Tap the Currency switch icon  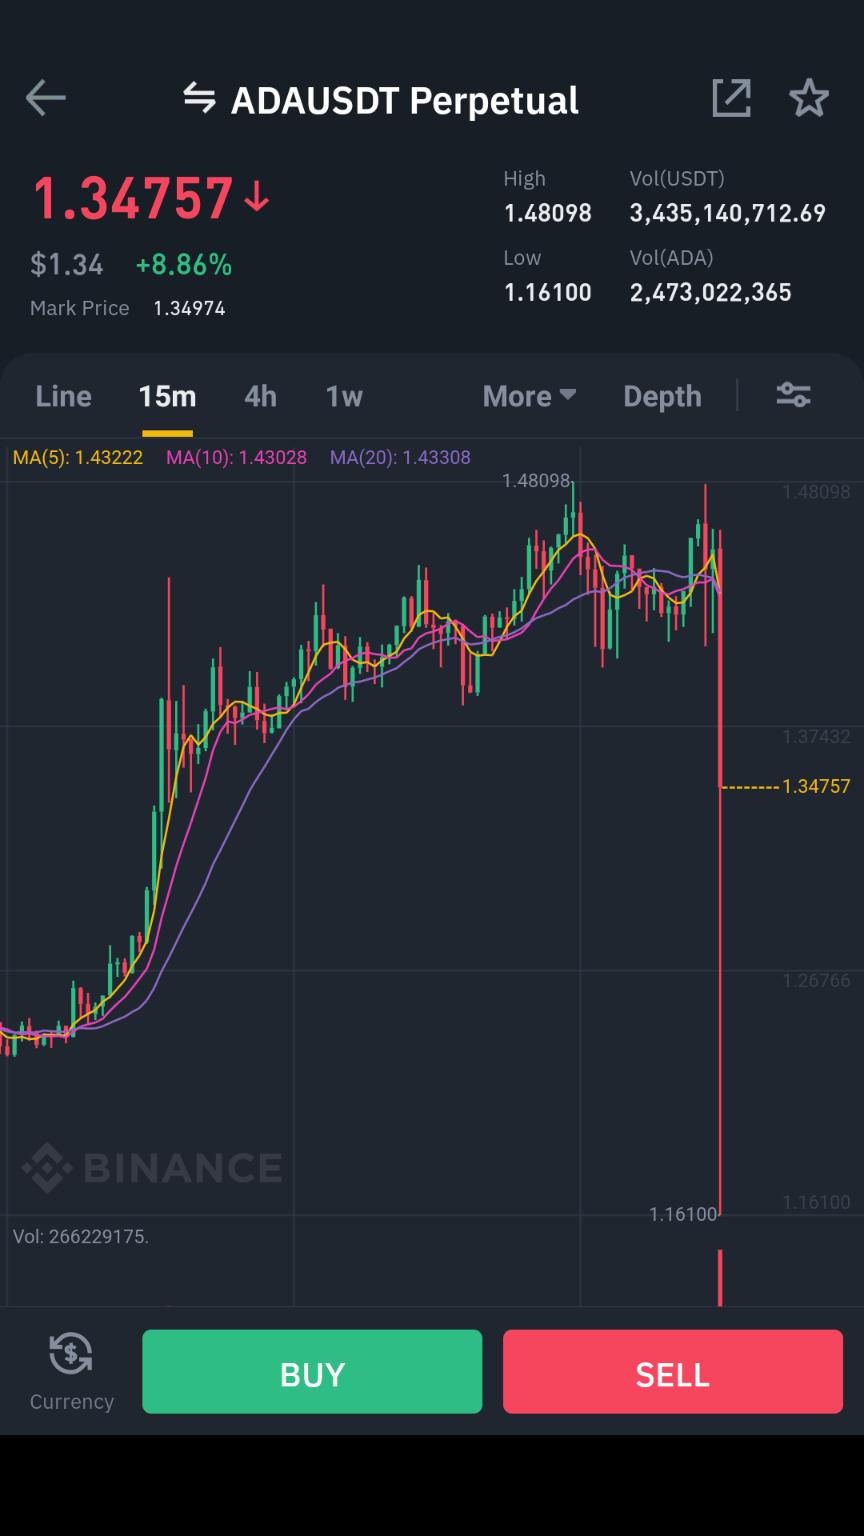[71, 1354]
